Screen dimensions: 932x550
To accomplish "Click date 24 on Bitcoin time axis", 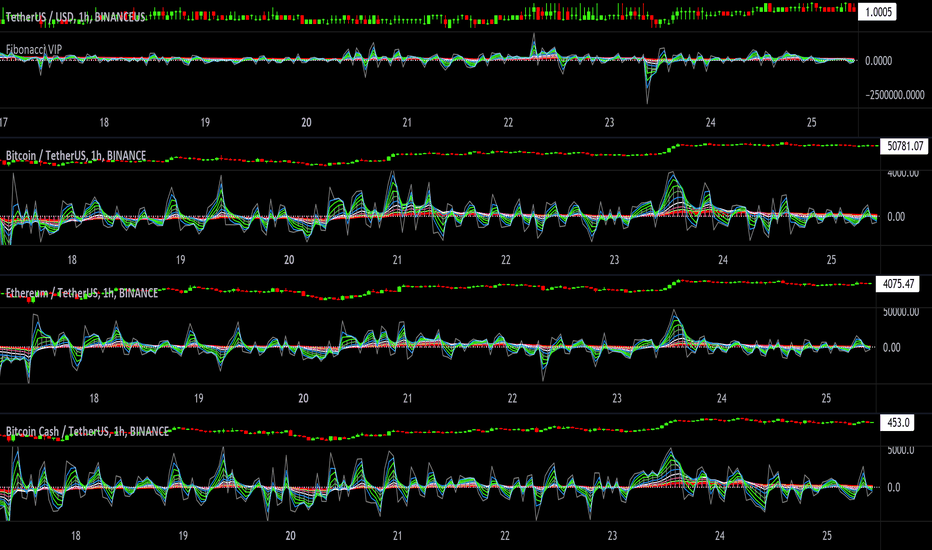I will [723, 260].
